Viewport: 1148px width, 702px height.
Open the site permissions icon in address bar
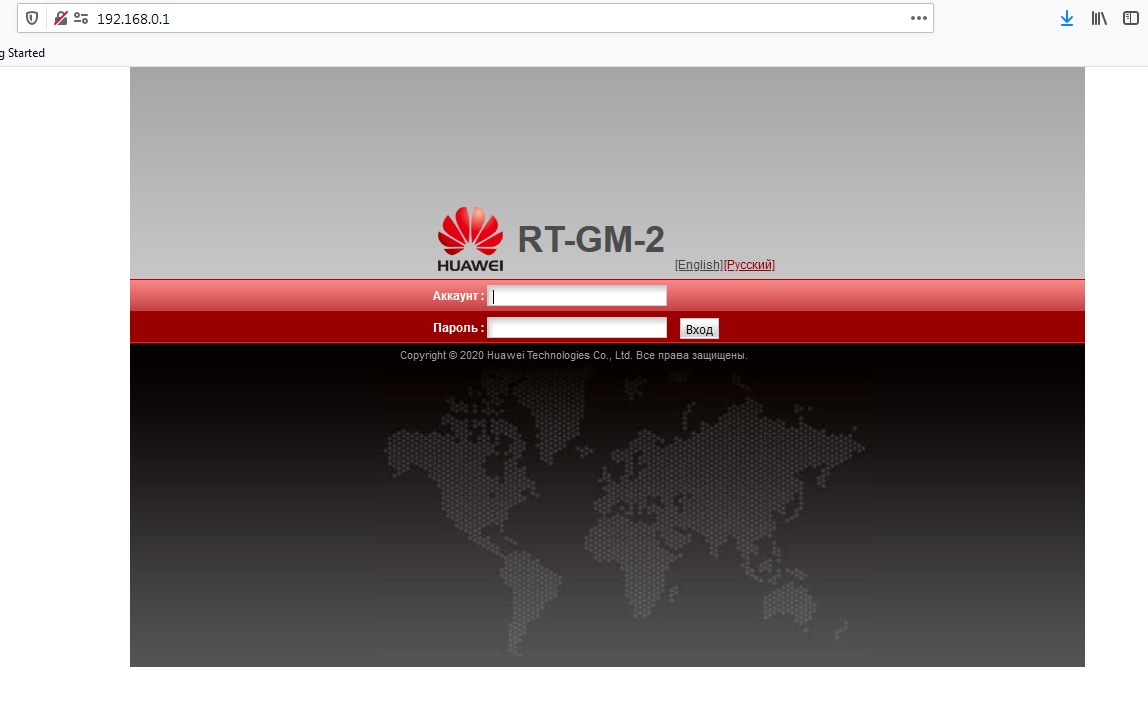pos(81,18)
